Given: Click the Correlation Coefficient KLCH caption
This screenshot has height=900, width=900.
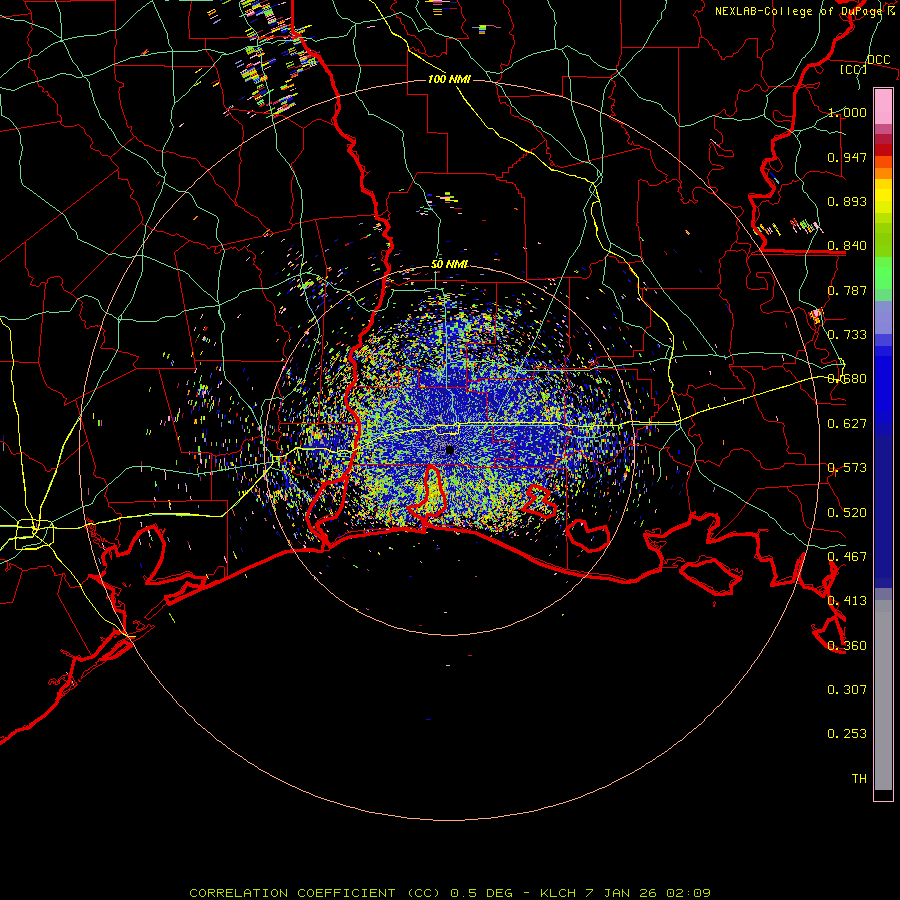Looking at the screenshot, I should [450, 893].
